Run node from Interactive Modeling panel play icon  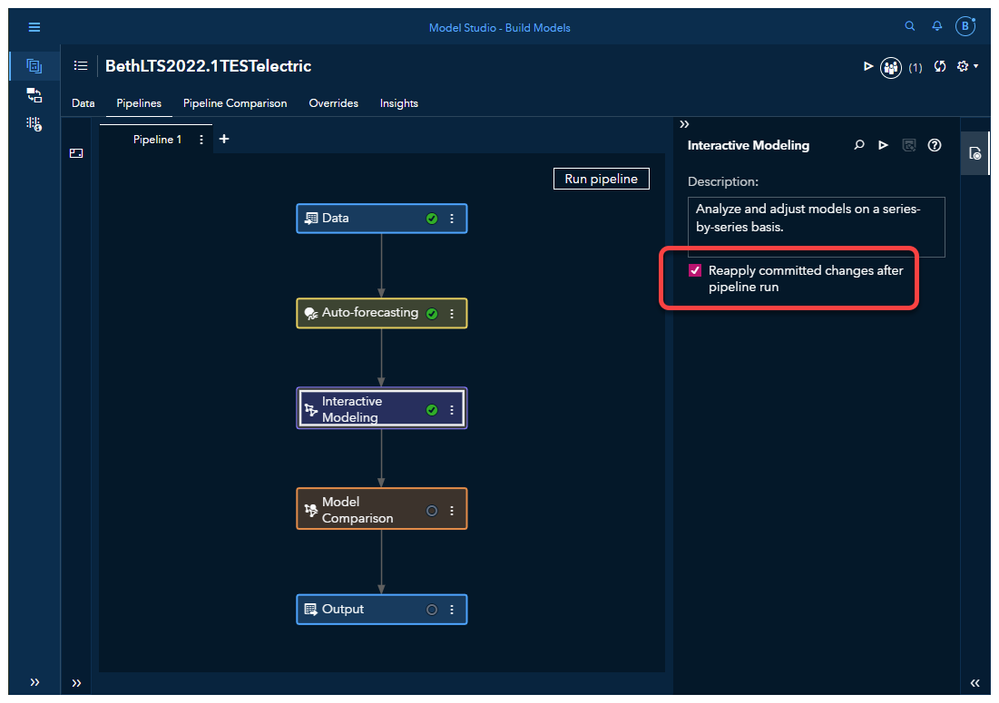[x=883, y=145]
